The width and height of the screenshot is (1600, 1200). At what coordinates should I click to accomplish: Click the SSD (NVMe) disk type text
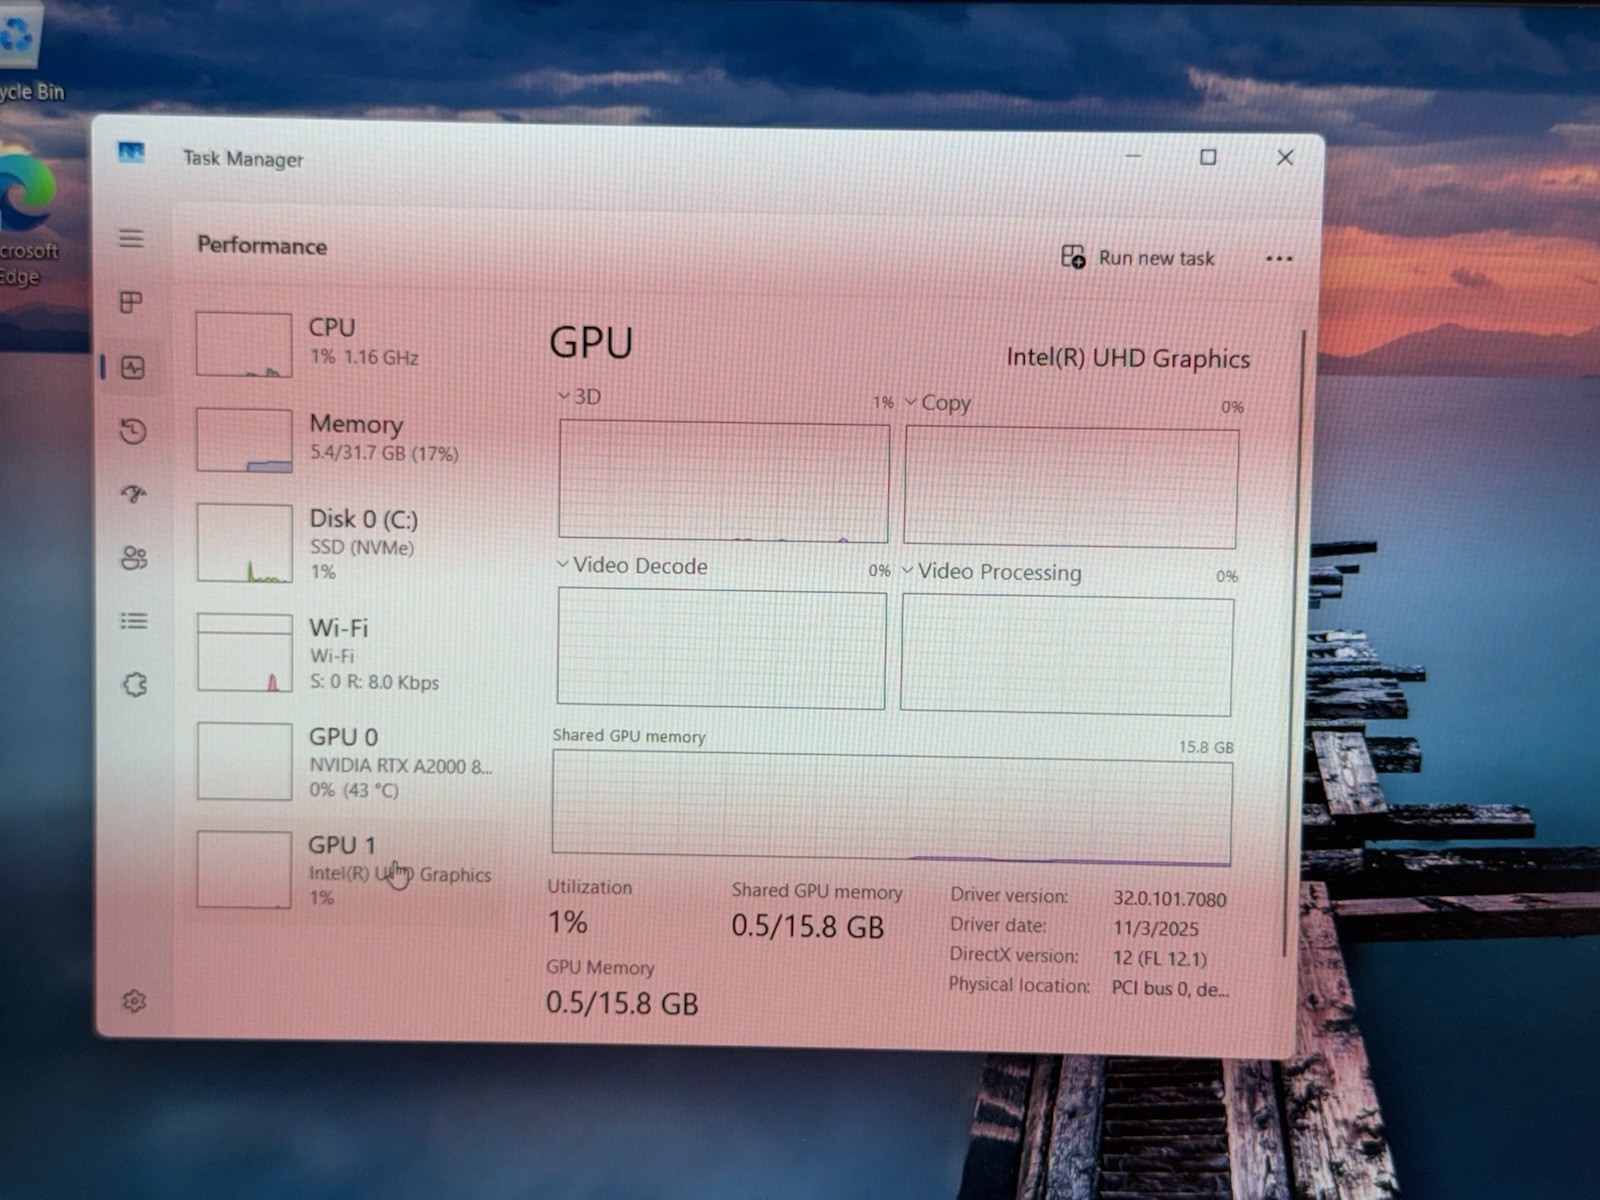point(362,547)
